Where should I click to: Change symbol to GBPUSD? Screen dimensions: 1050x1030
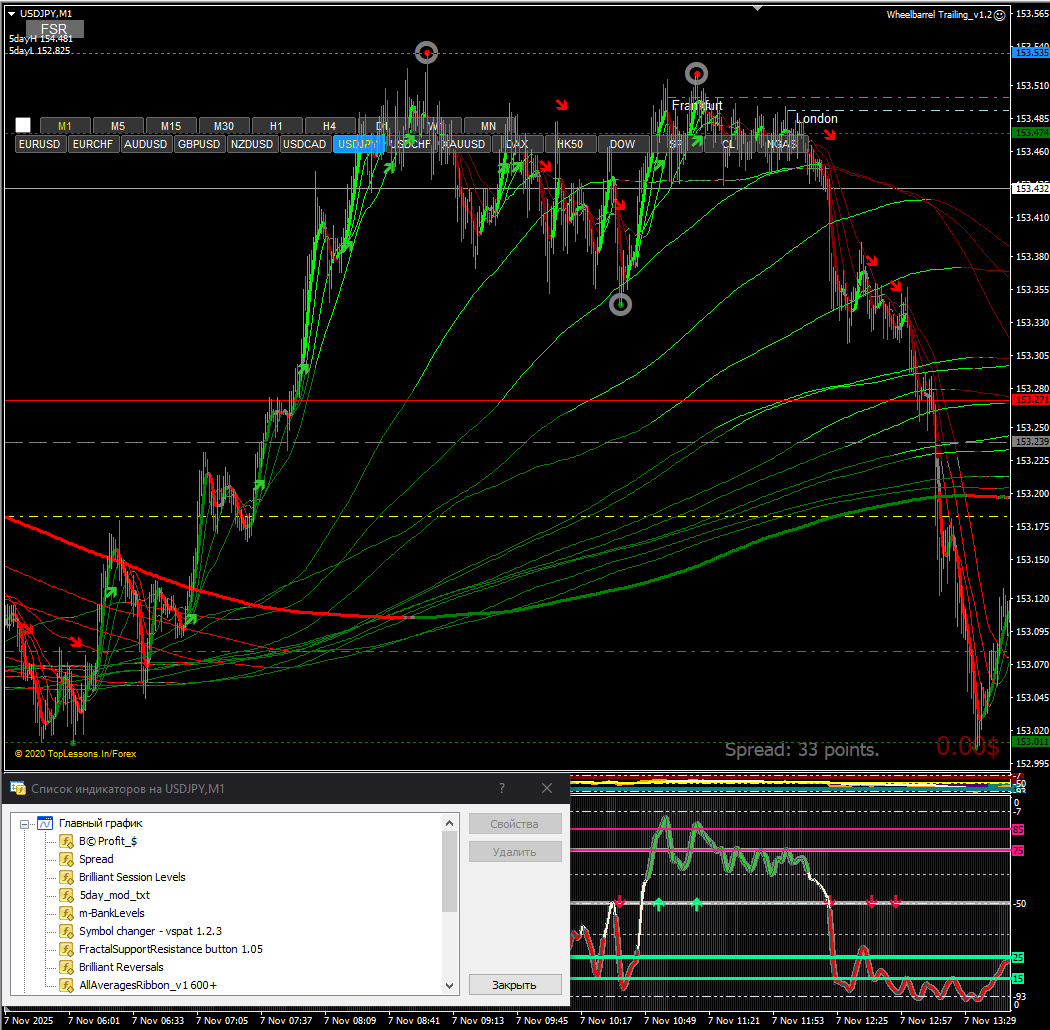[199, 144]
